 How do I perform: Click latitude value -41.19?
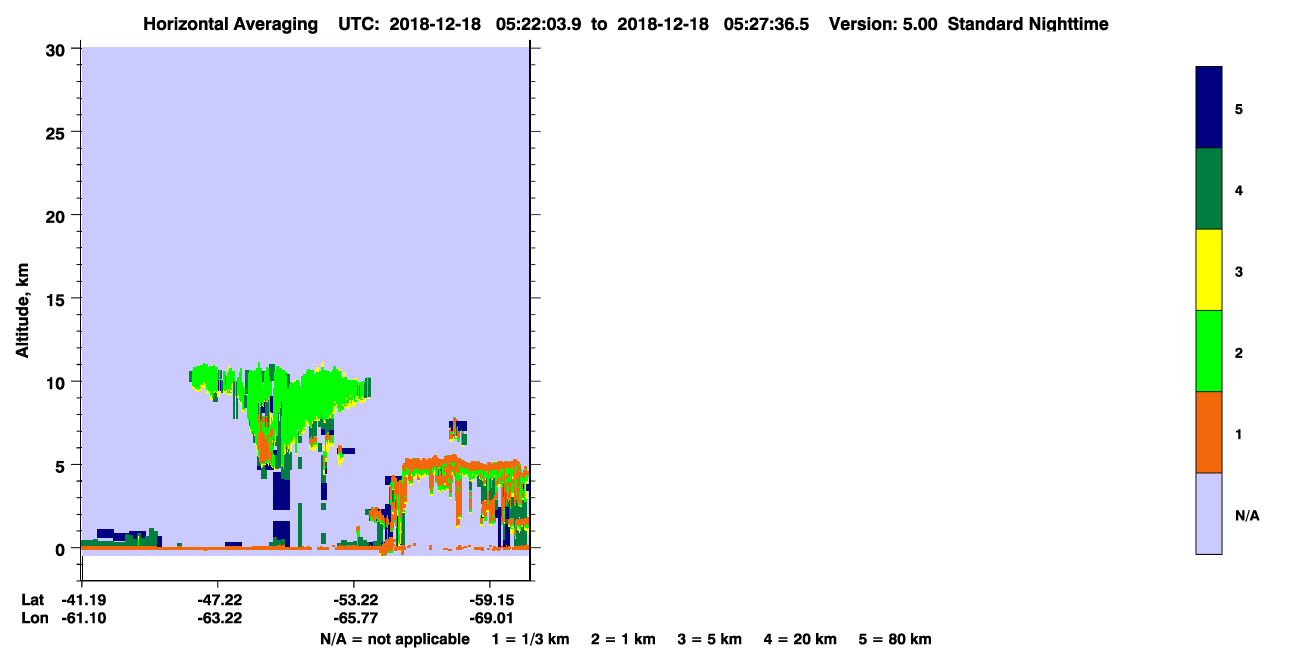coord(83,600)
